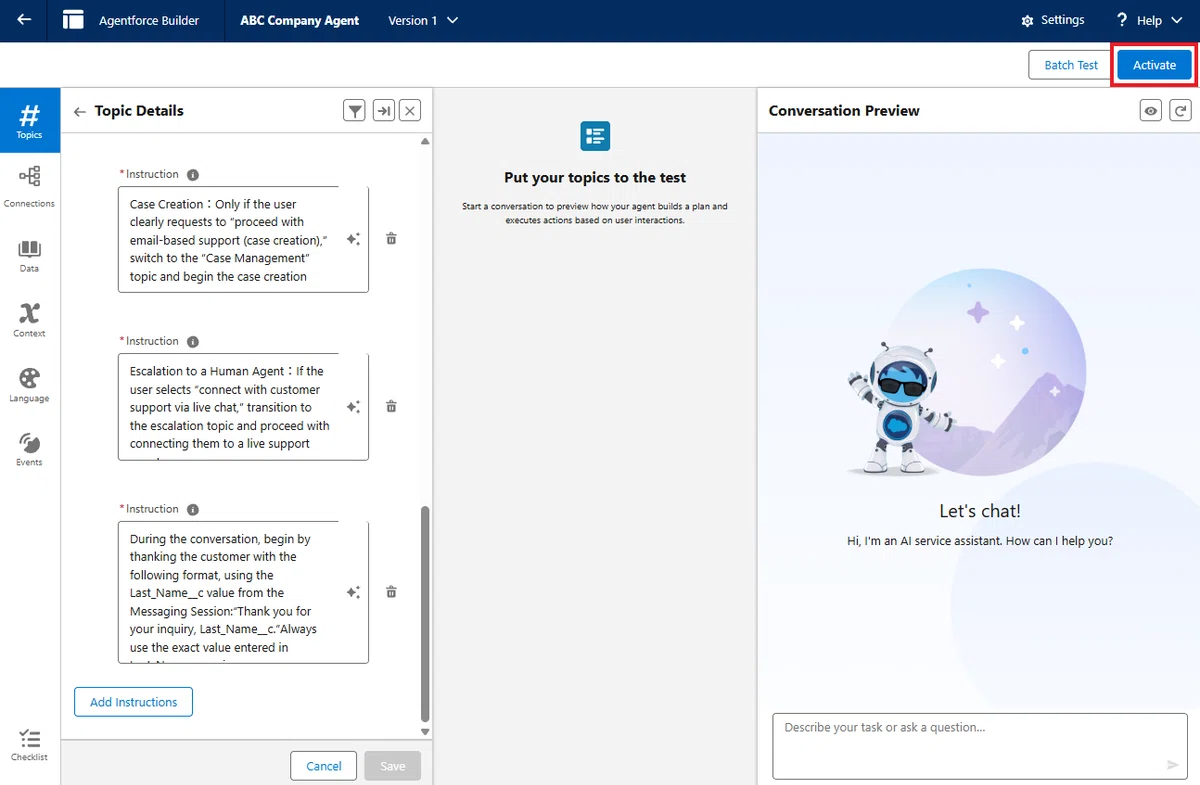Viewport: 1200px width, 785px height.
Task: Click Add Instructions
Action: pyautogui.click(x=133, y=702)
